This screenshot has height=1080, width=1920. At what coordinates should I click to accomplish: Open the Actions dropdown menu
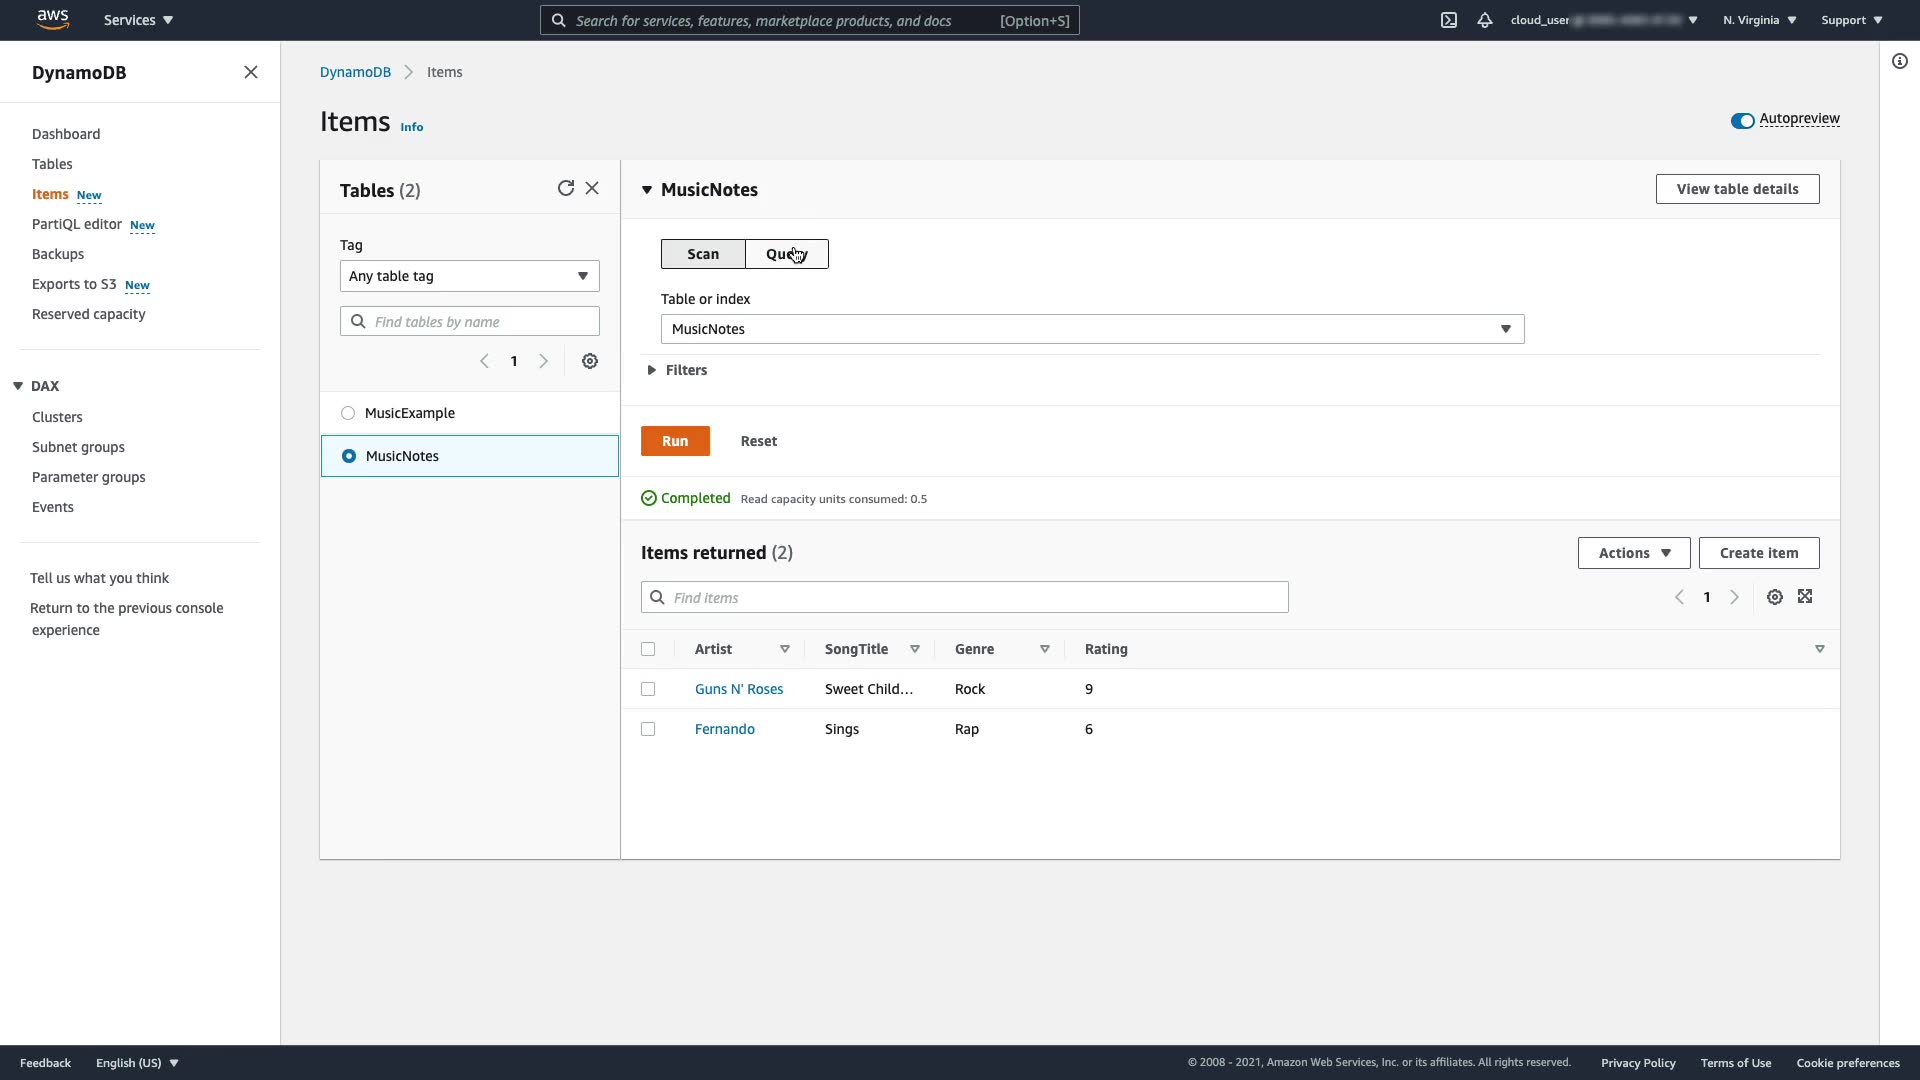pos(1633,553)
